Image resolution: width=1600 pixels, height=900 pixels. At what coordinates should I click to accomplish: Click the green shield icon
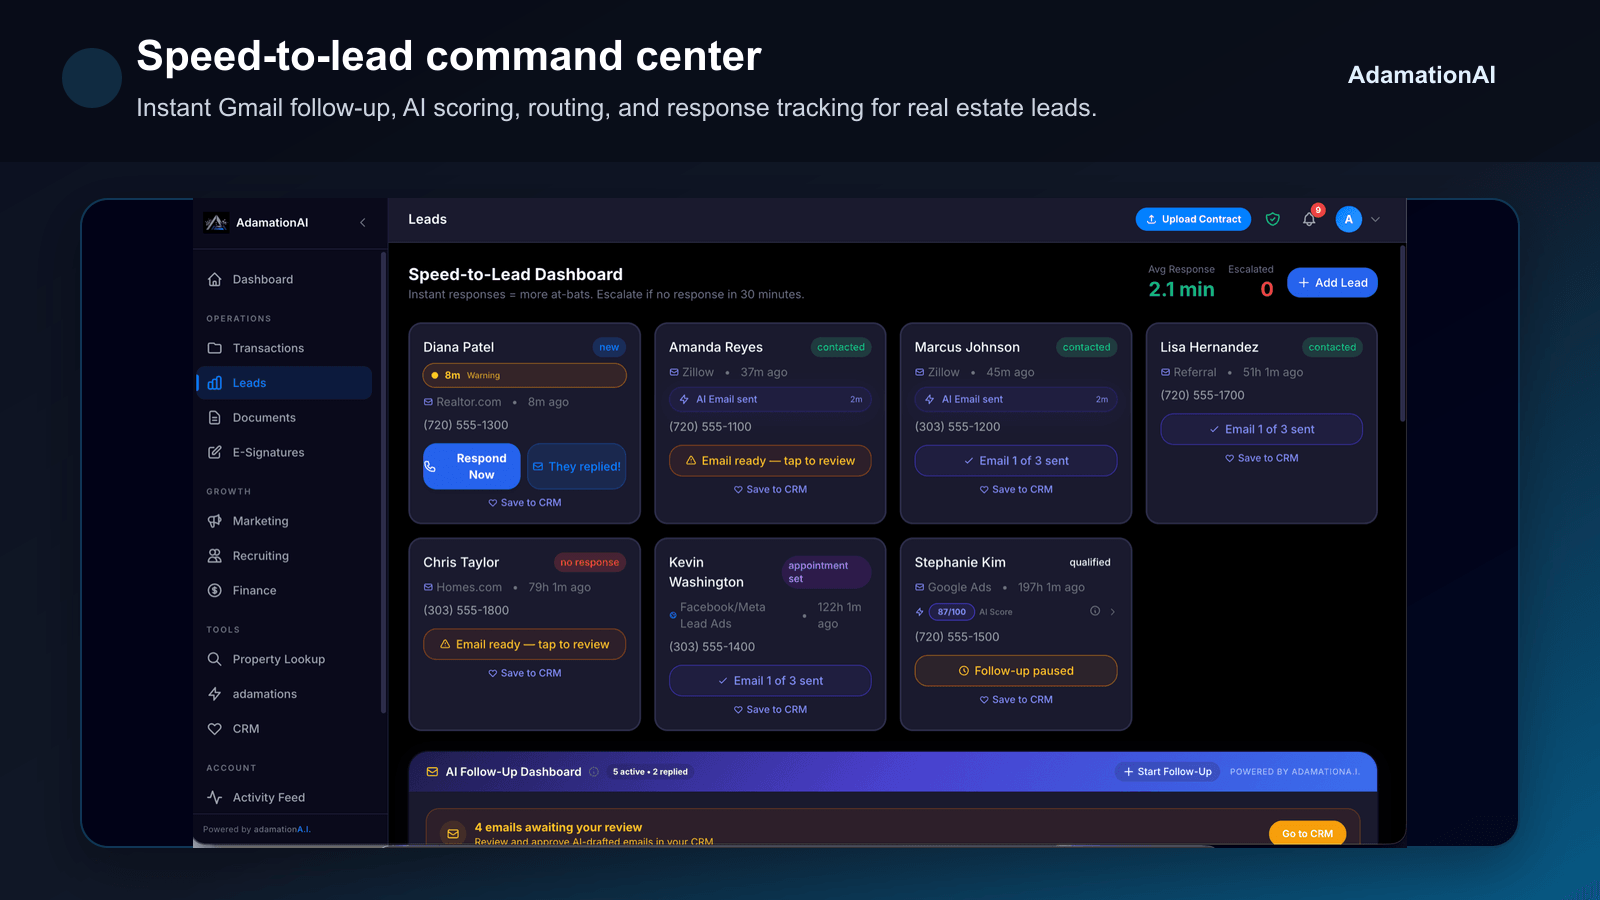coord(1273,219)
